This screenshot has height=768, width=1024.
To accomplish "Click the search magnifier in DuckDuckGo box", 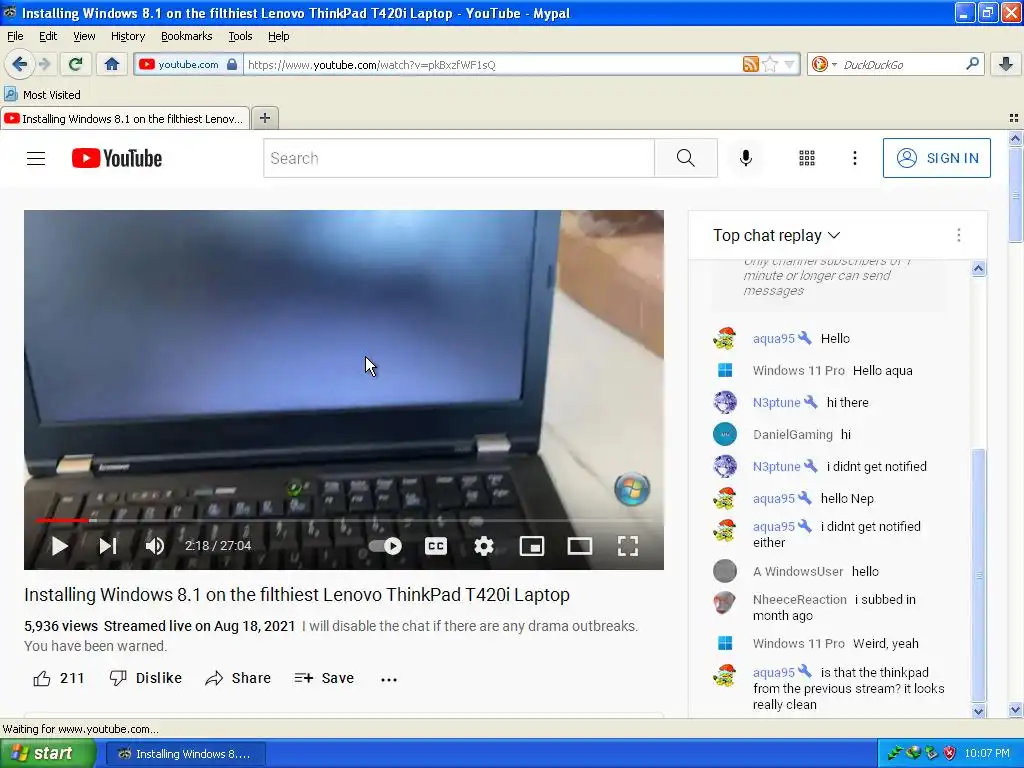I will [x=972, y=64].
